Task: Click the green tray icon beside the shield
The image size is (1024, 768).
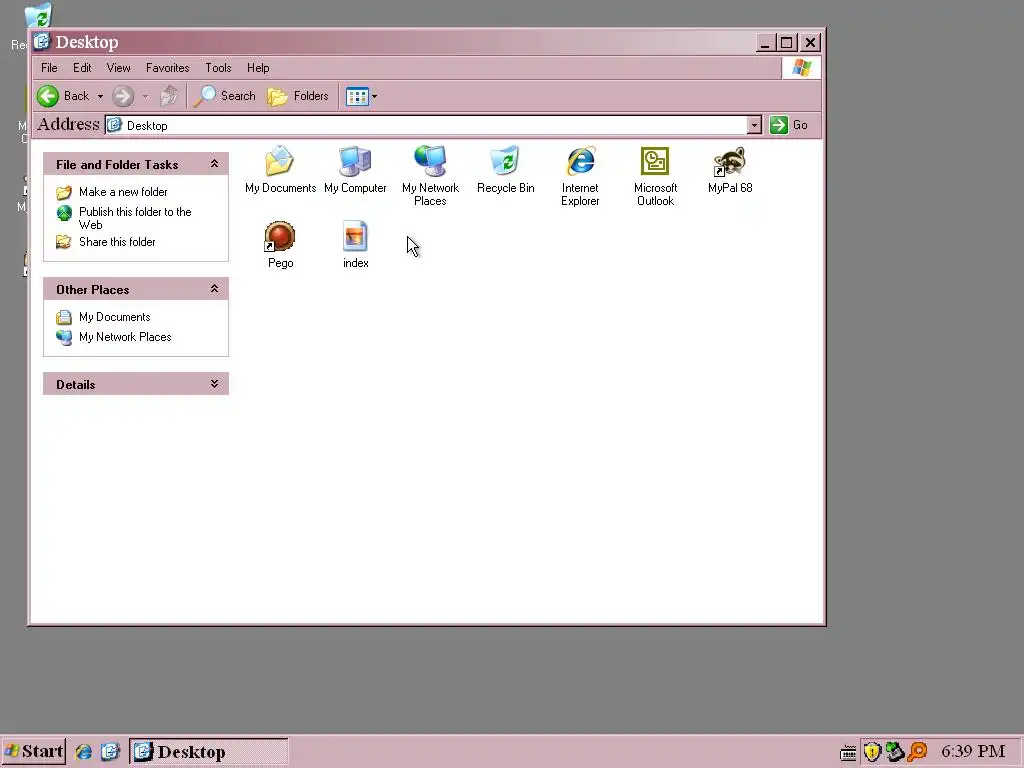Action: tap(894, 752)
